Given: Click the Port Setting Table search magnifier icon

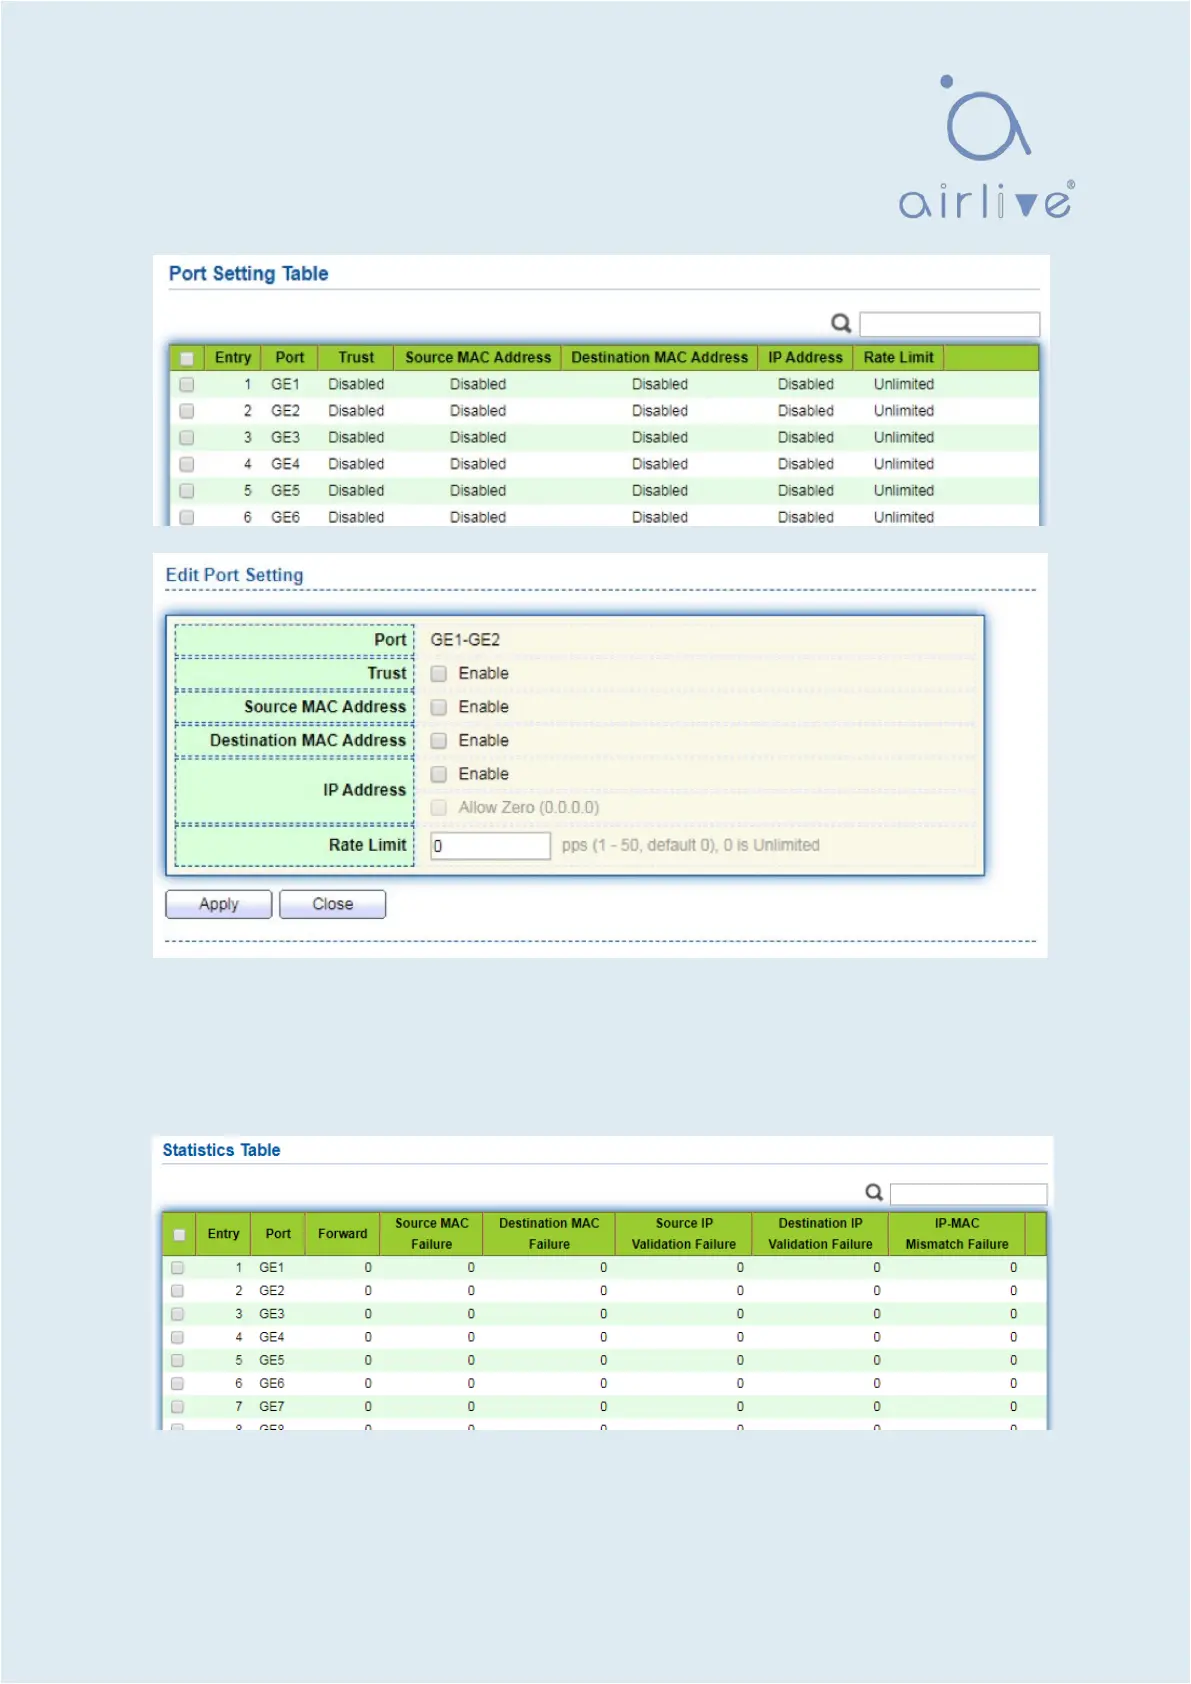Looking at the screenshot, I should [841, 323].
